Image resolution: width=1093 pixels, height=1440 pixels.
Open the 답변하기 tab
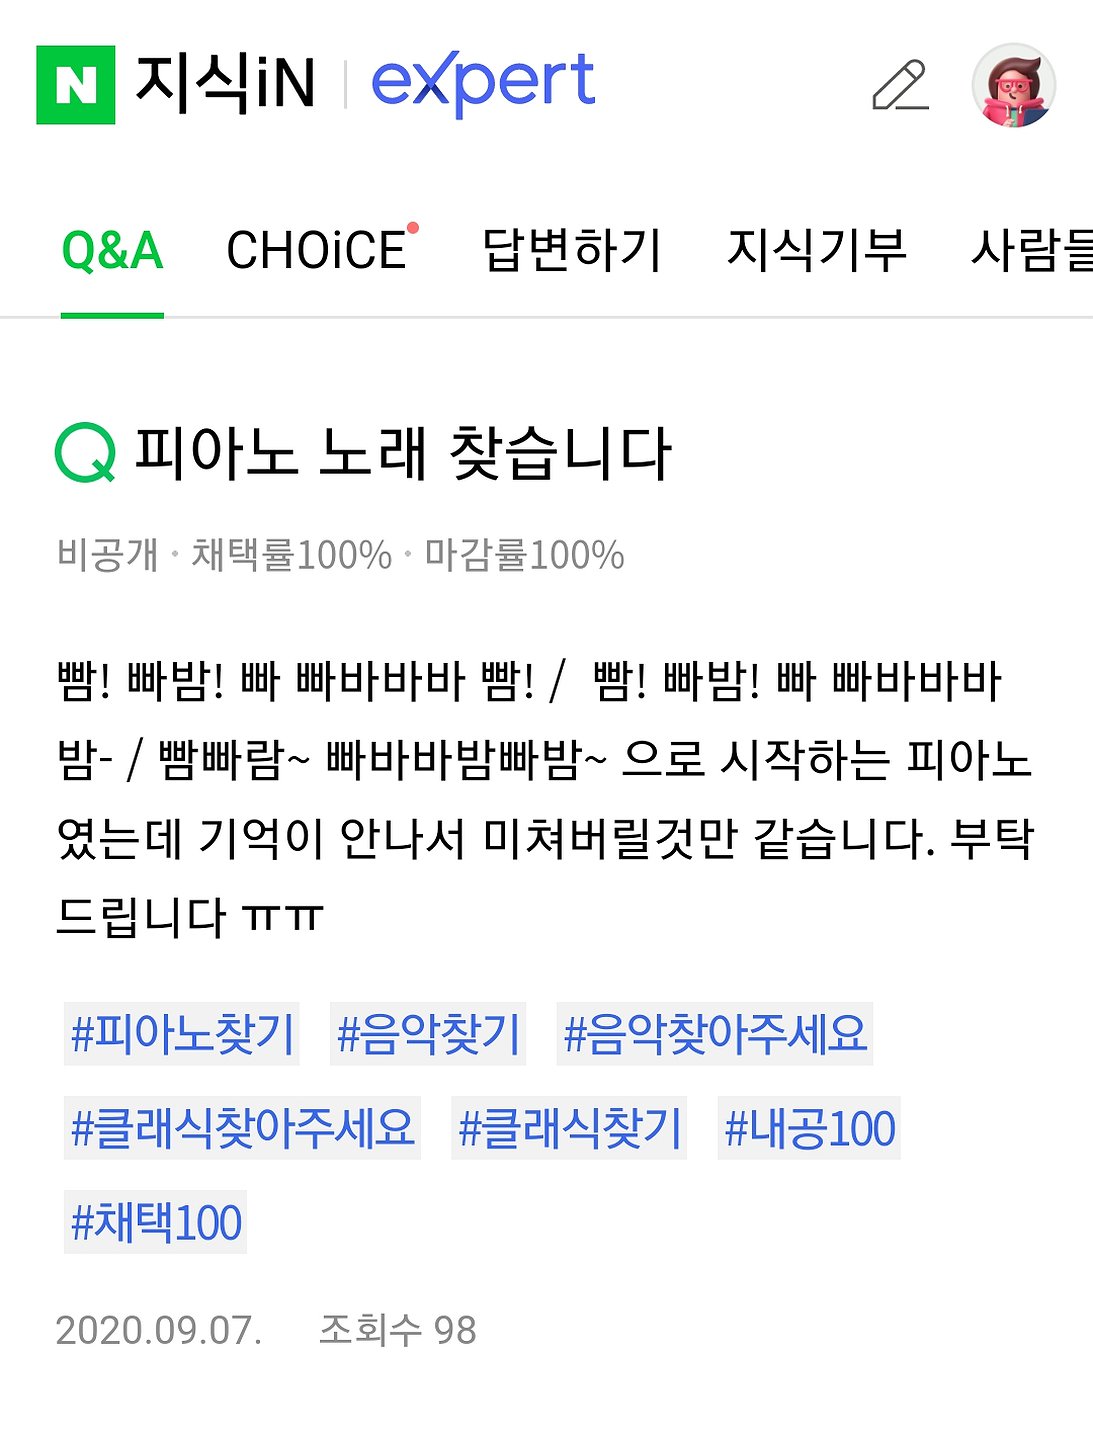pos(572,250)
